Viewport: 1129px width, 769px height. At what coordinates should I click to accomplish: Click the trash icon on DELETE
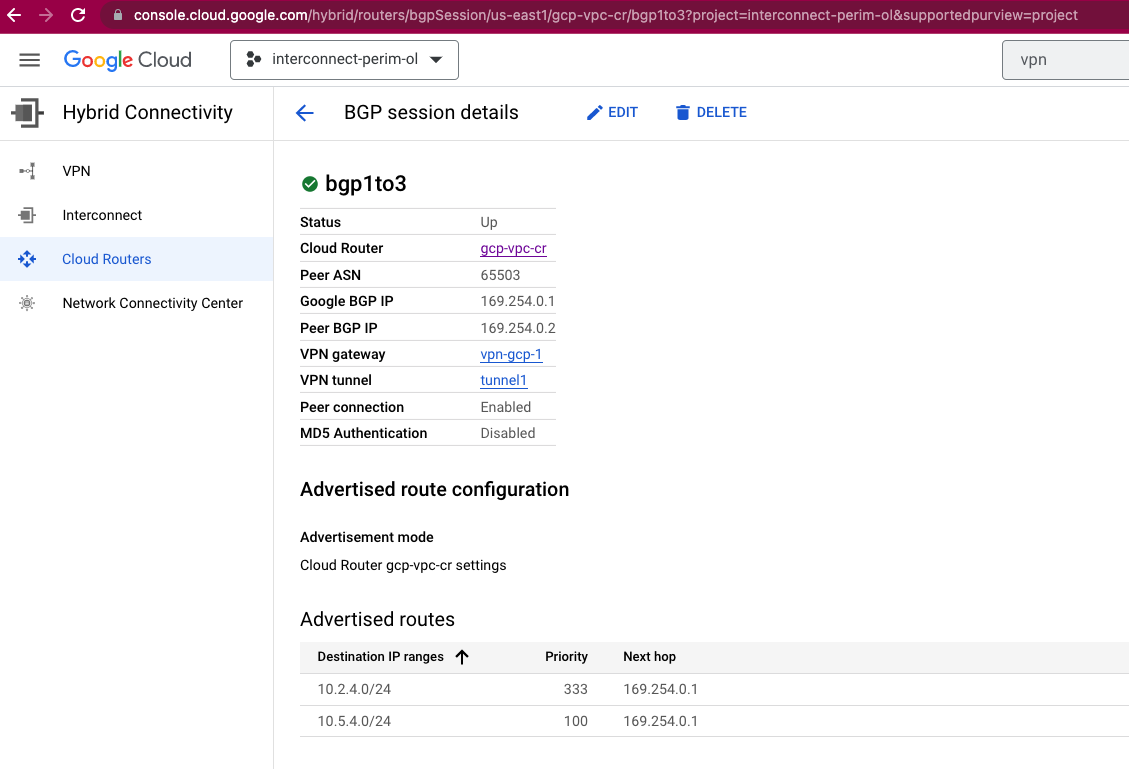(x=683, y=112)
